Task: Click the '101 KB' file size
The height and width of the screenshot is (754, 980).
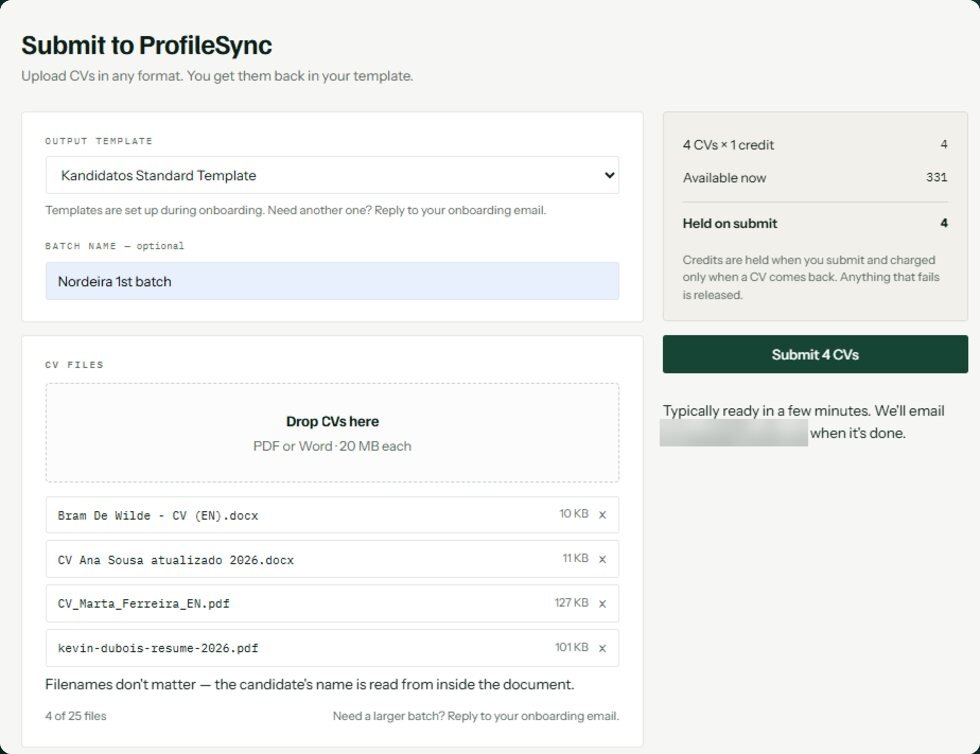Action: tap(572, 647)
